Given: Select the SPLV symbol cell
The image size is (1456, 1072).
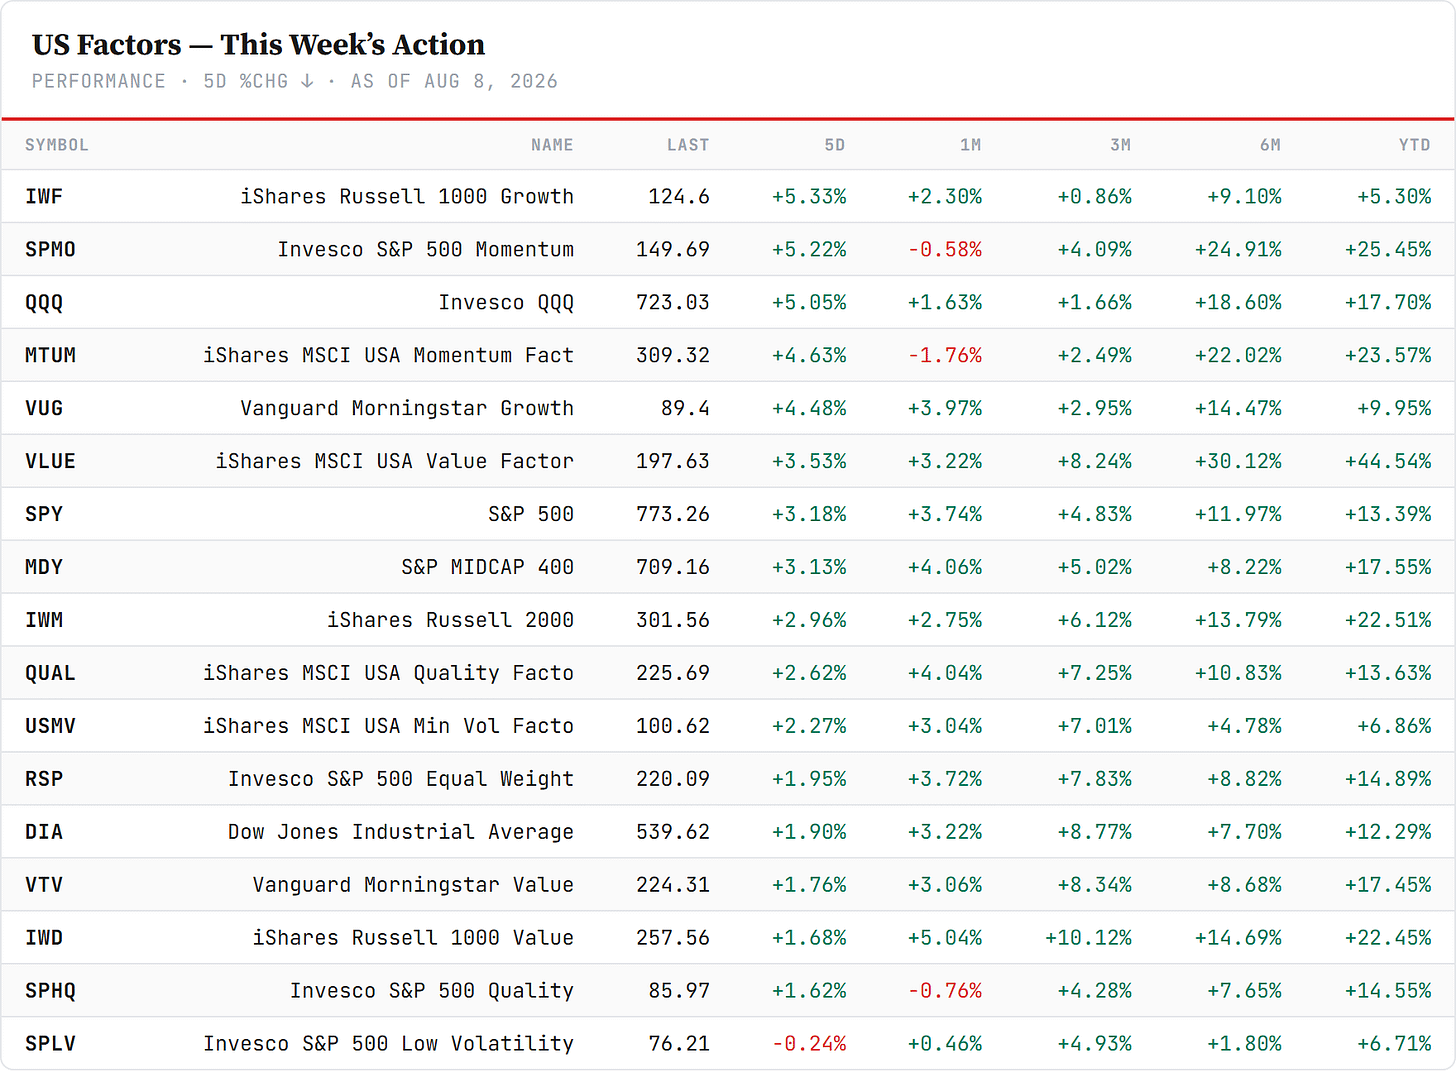Looking at the screenshot, I should pos(50,1044).
